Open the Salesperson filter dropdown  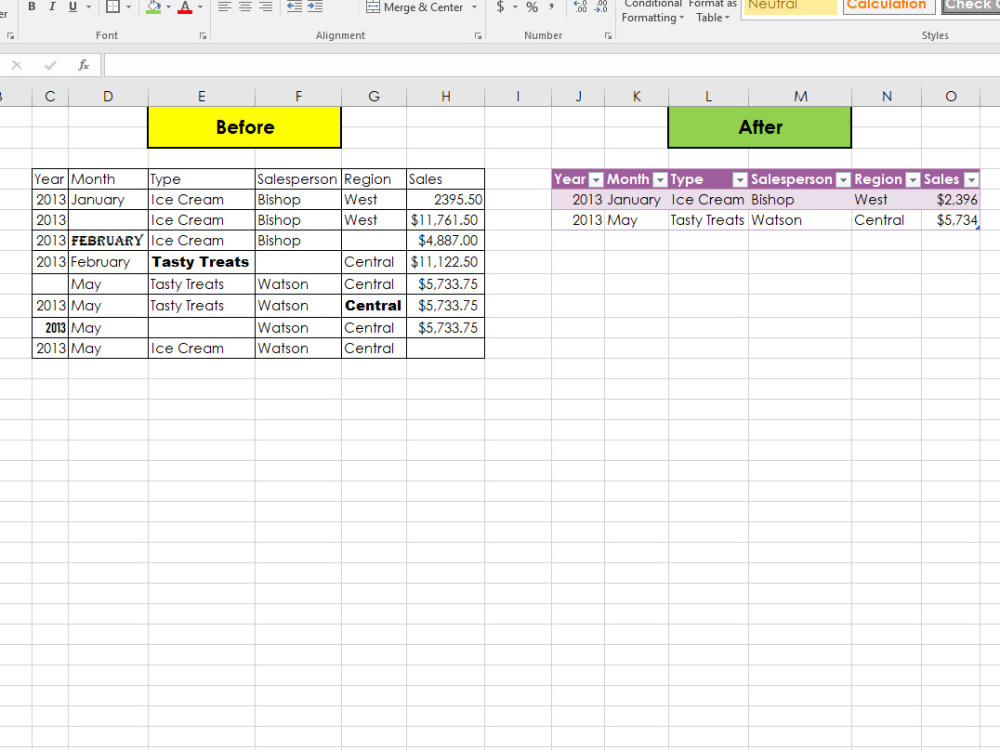tap(843, 180)
